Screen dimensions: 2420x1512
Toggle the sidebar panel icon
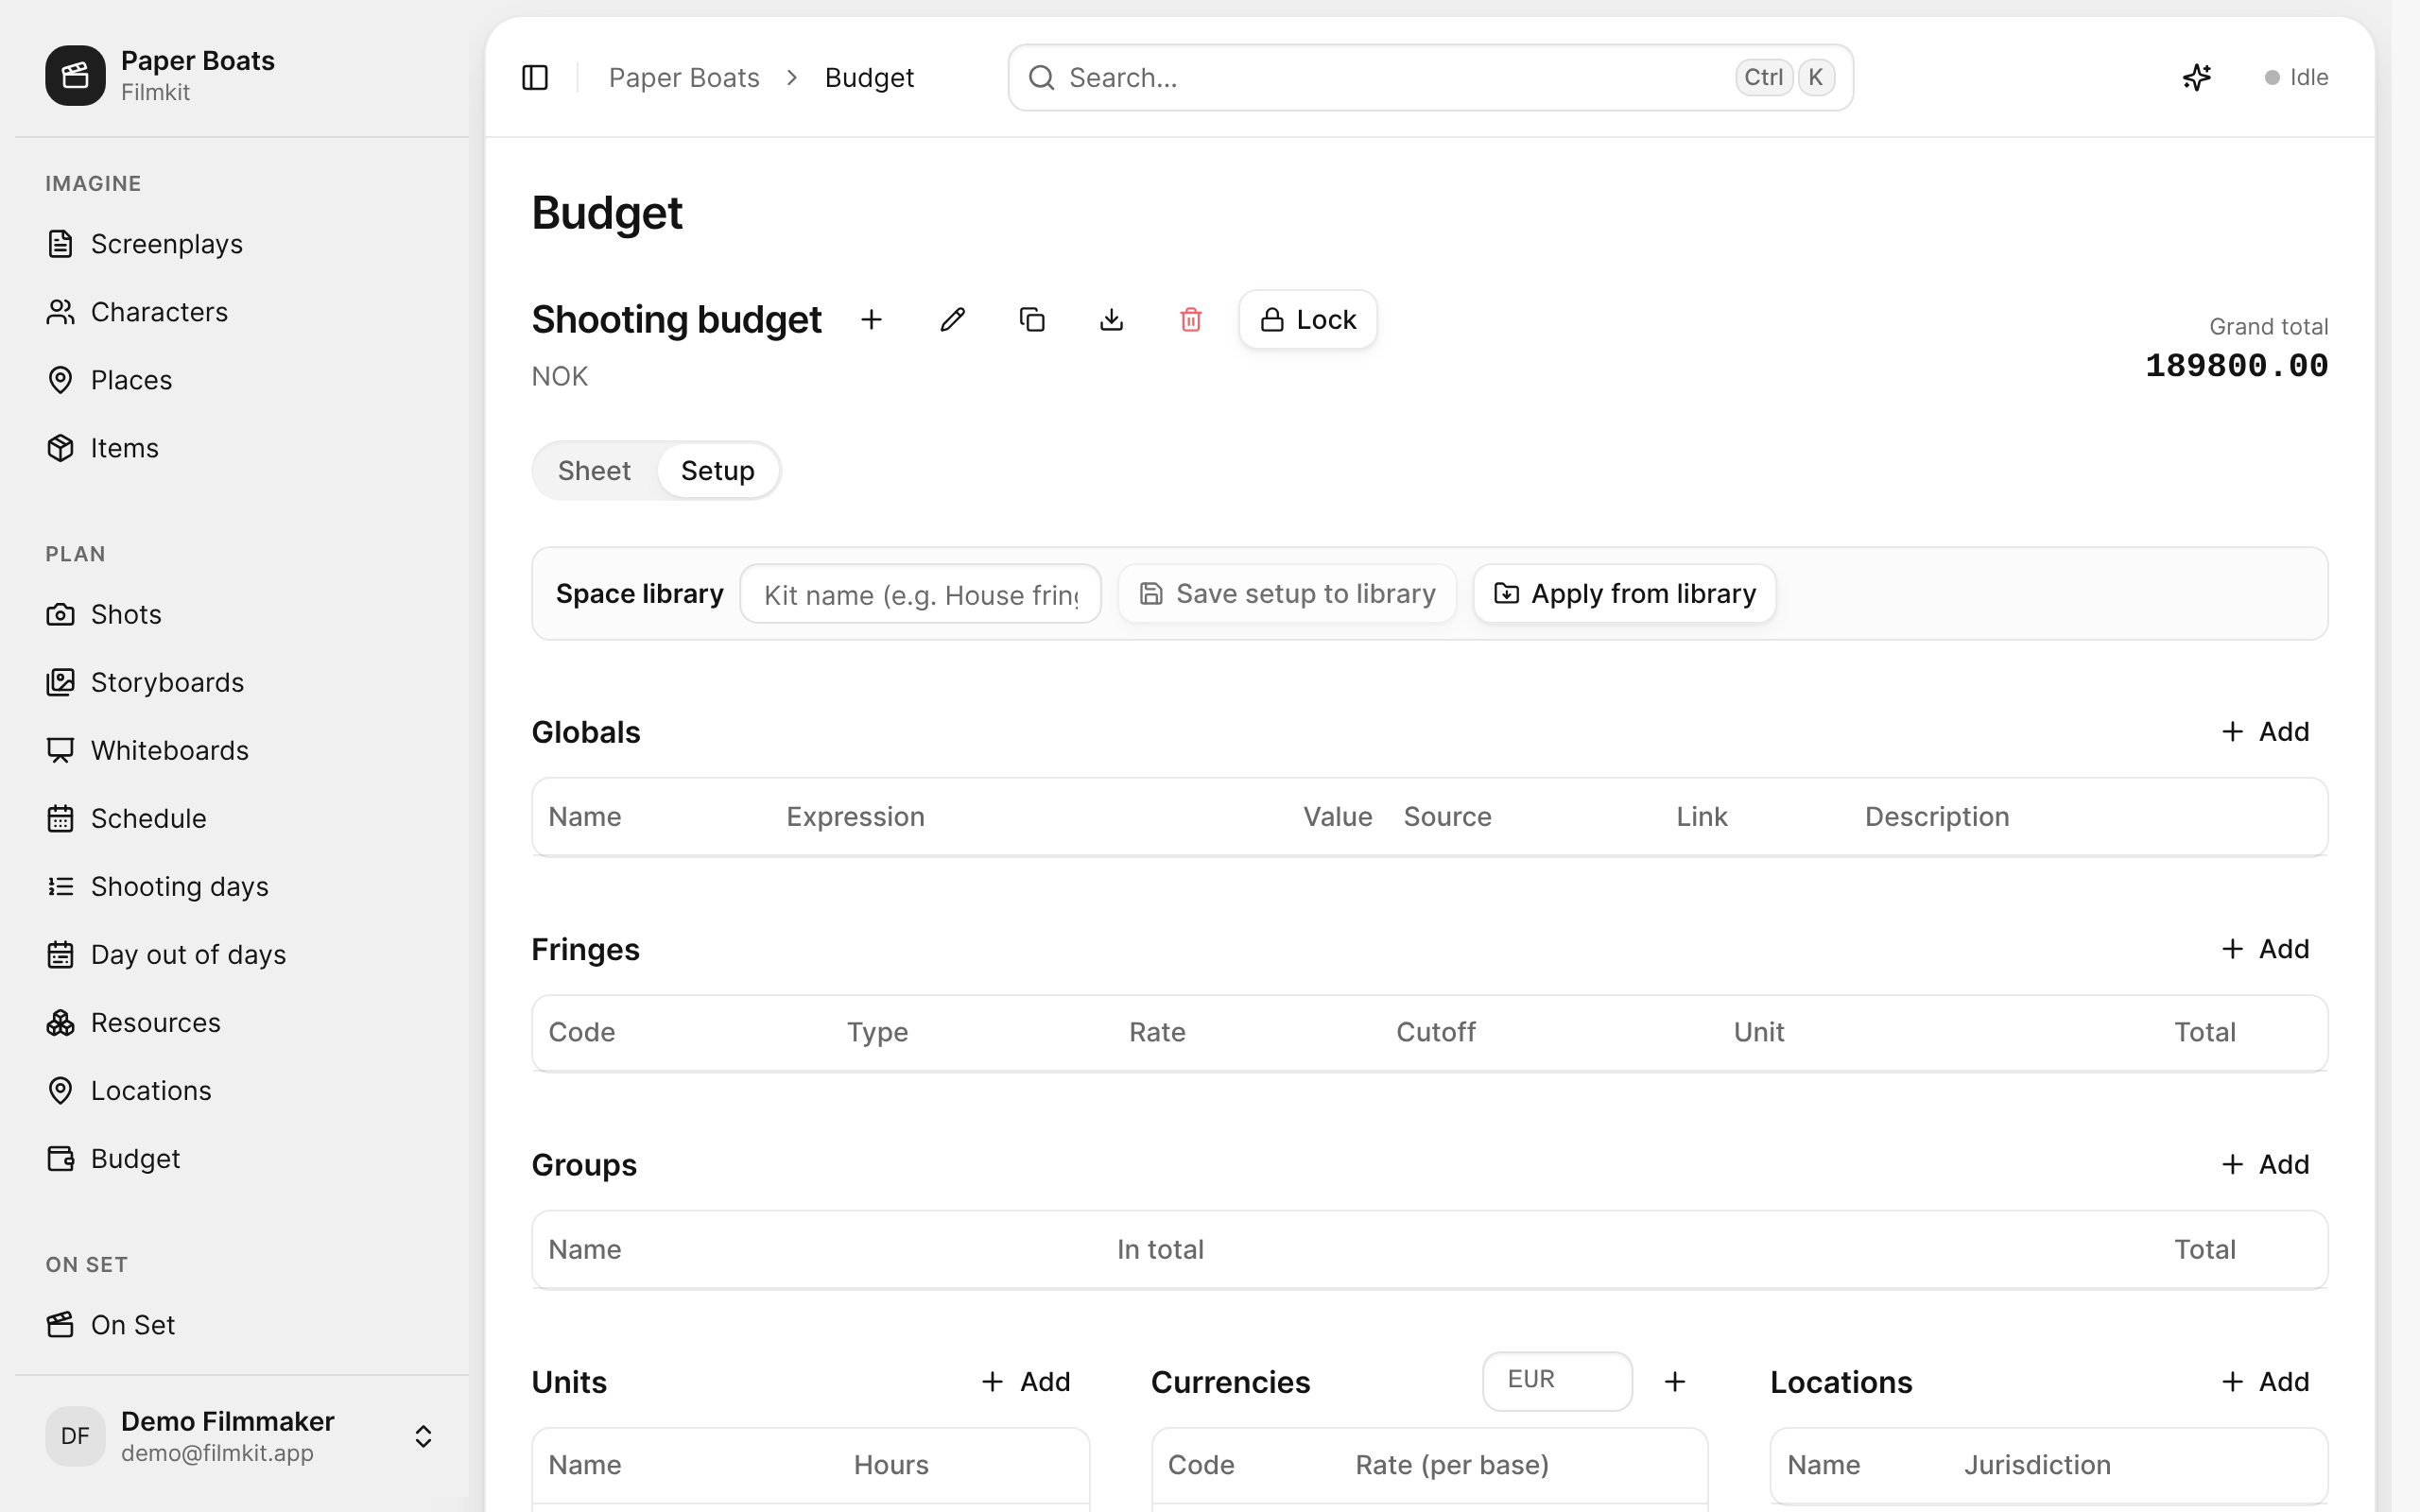pos(535,77)
